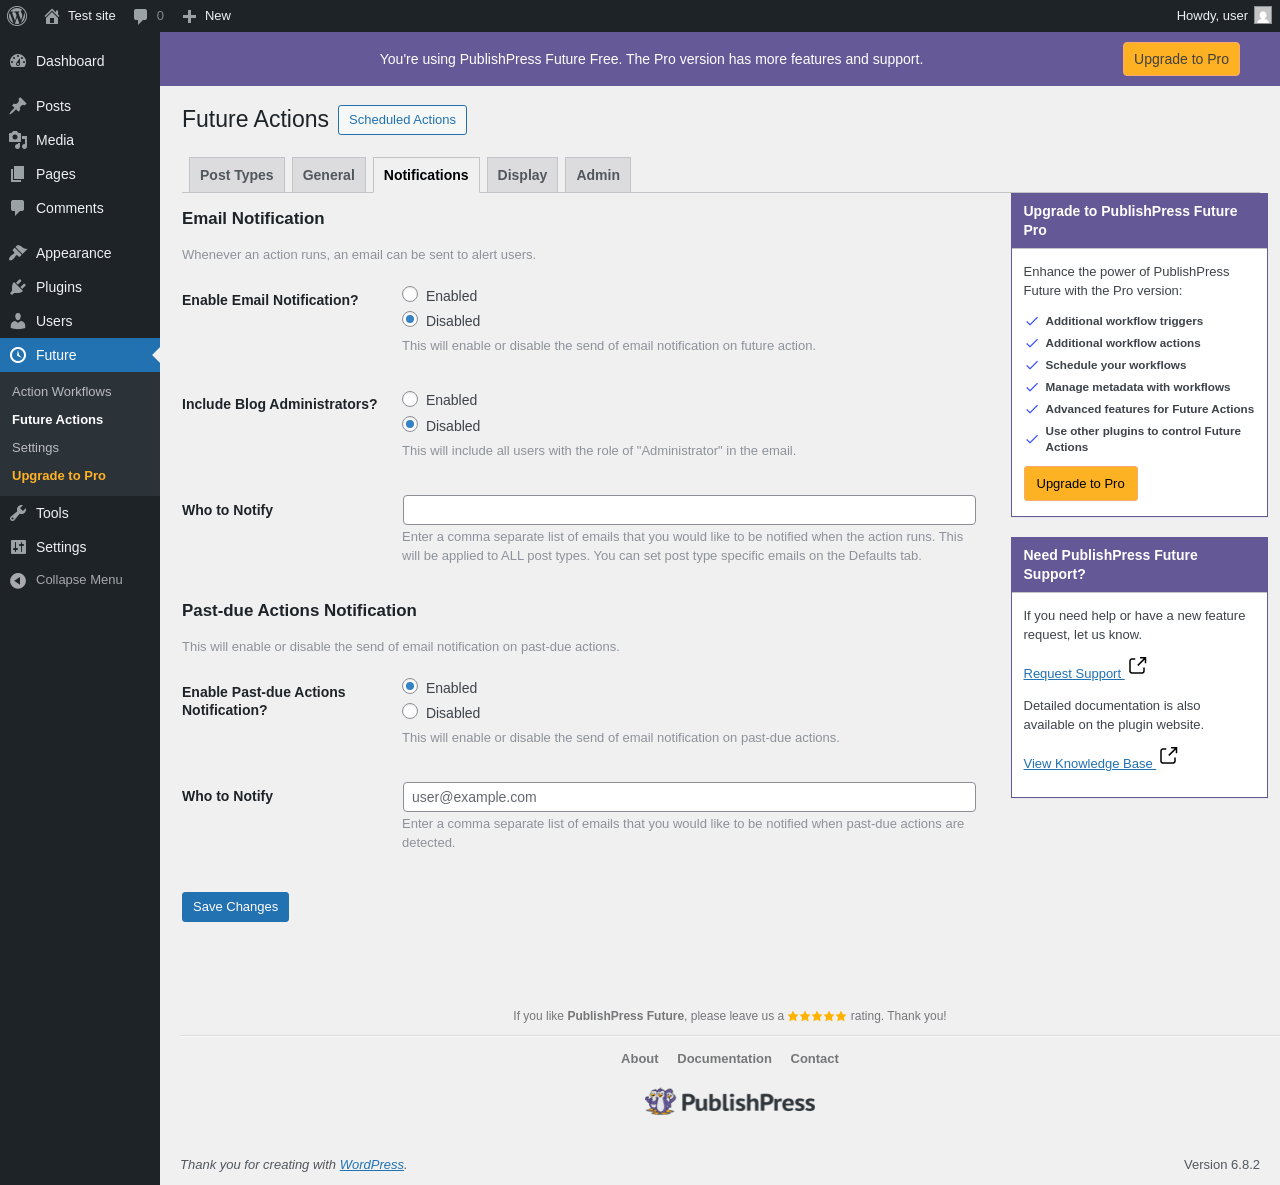Switch to the General tab
Screen dimensions: 1280x1185
click(x=329, y=175)
